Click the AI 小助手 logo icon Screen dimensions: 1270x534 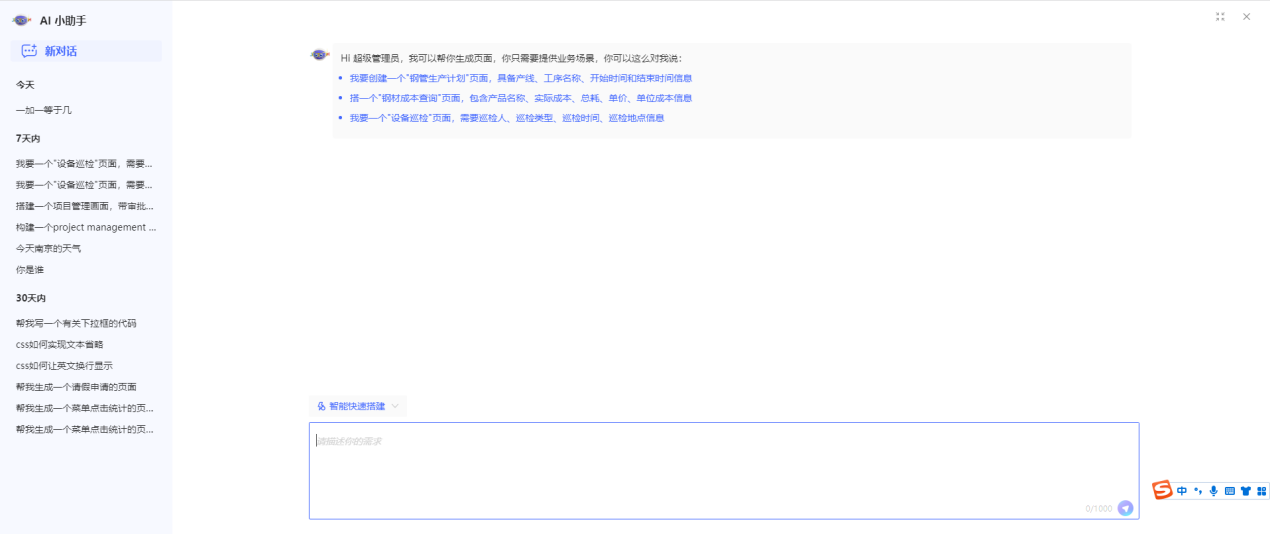22,19
